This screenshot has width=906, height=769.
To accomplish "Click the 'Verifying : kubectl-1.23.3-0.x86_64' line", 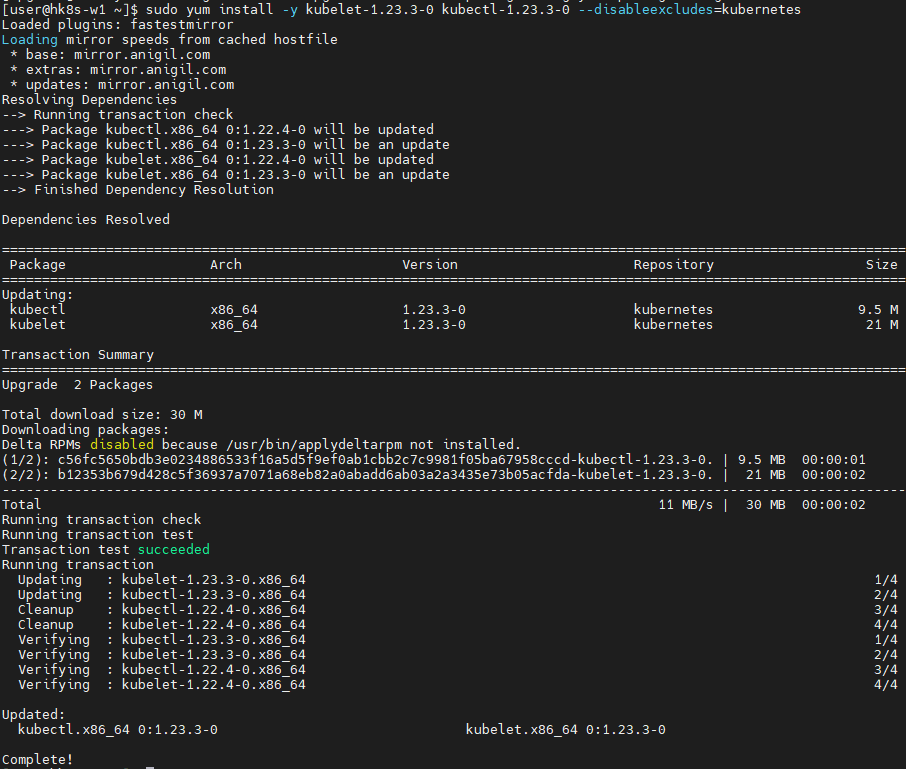I will pyautogui.click(x=162, y=640).
